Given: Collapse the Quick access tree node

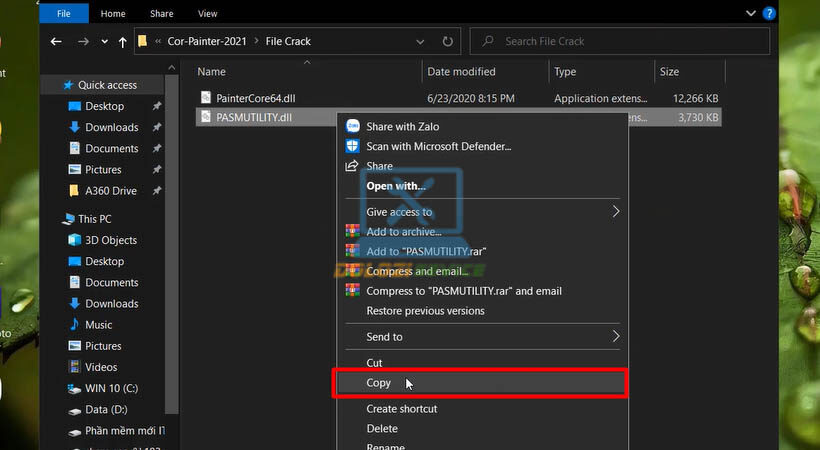Looking at the screenshot, I should [54, 86].
